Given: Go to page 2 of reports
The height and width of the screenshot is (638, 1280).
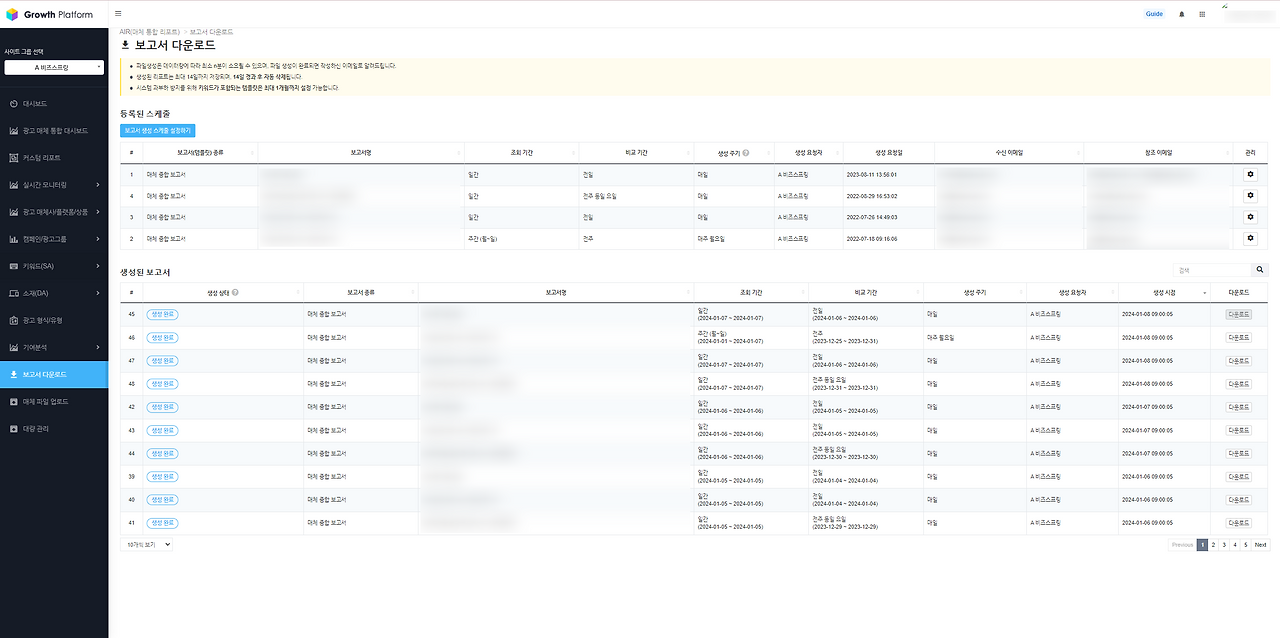Looking at the screenshot, I should click(1213, 545).
